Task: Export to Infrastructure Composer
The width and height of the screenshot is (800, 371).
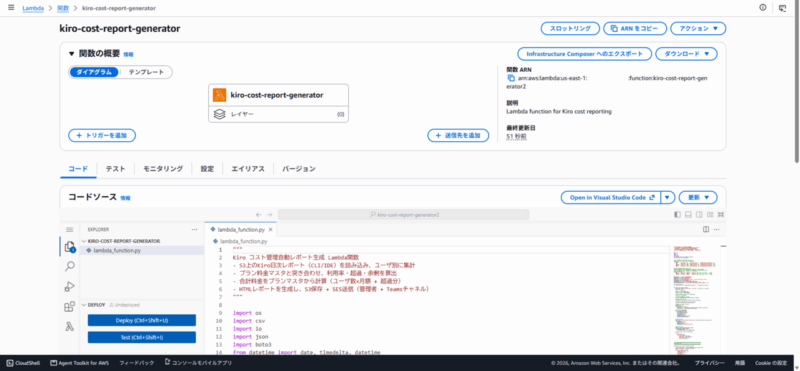Action: click(585, 54)
